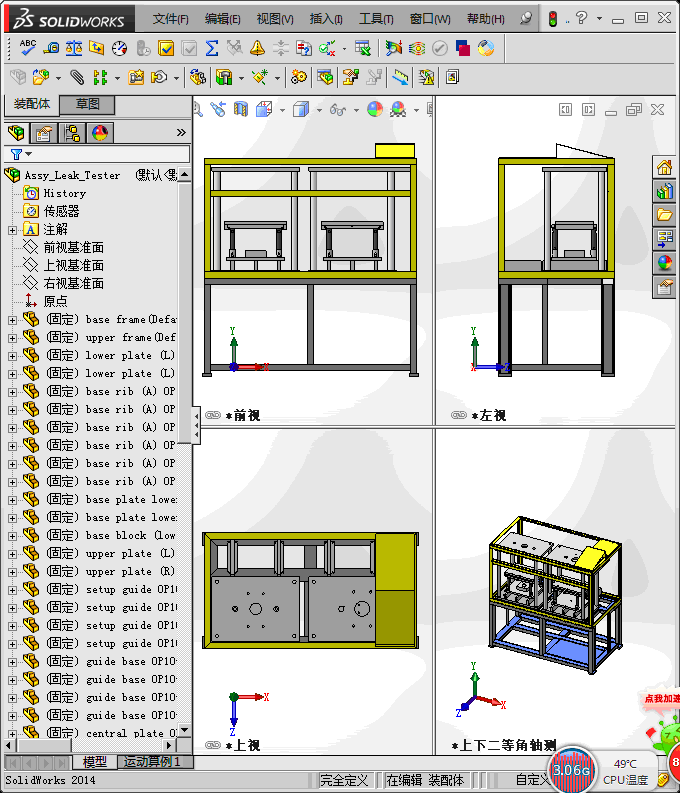Viewport: 680px width, 793px height.
Task: Open the compare documents icon
Action: (x=303, y=48)
